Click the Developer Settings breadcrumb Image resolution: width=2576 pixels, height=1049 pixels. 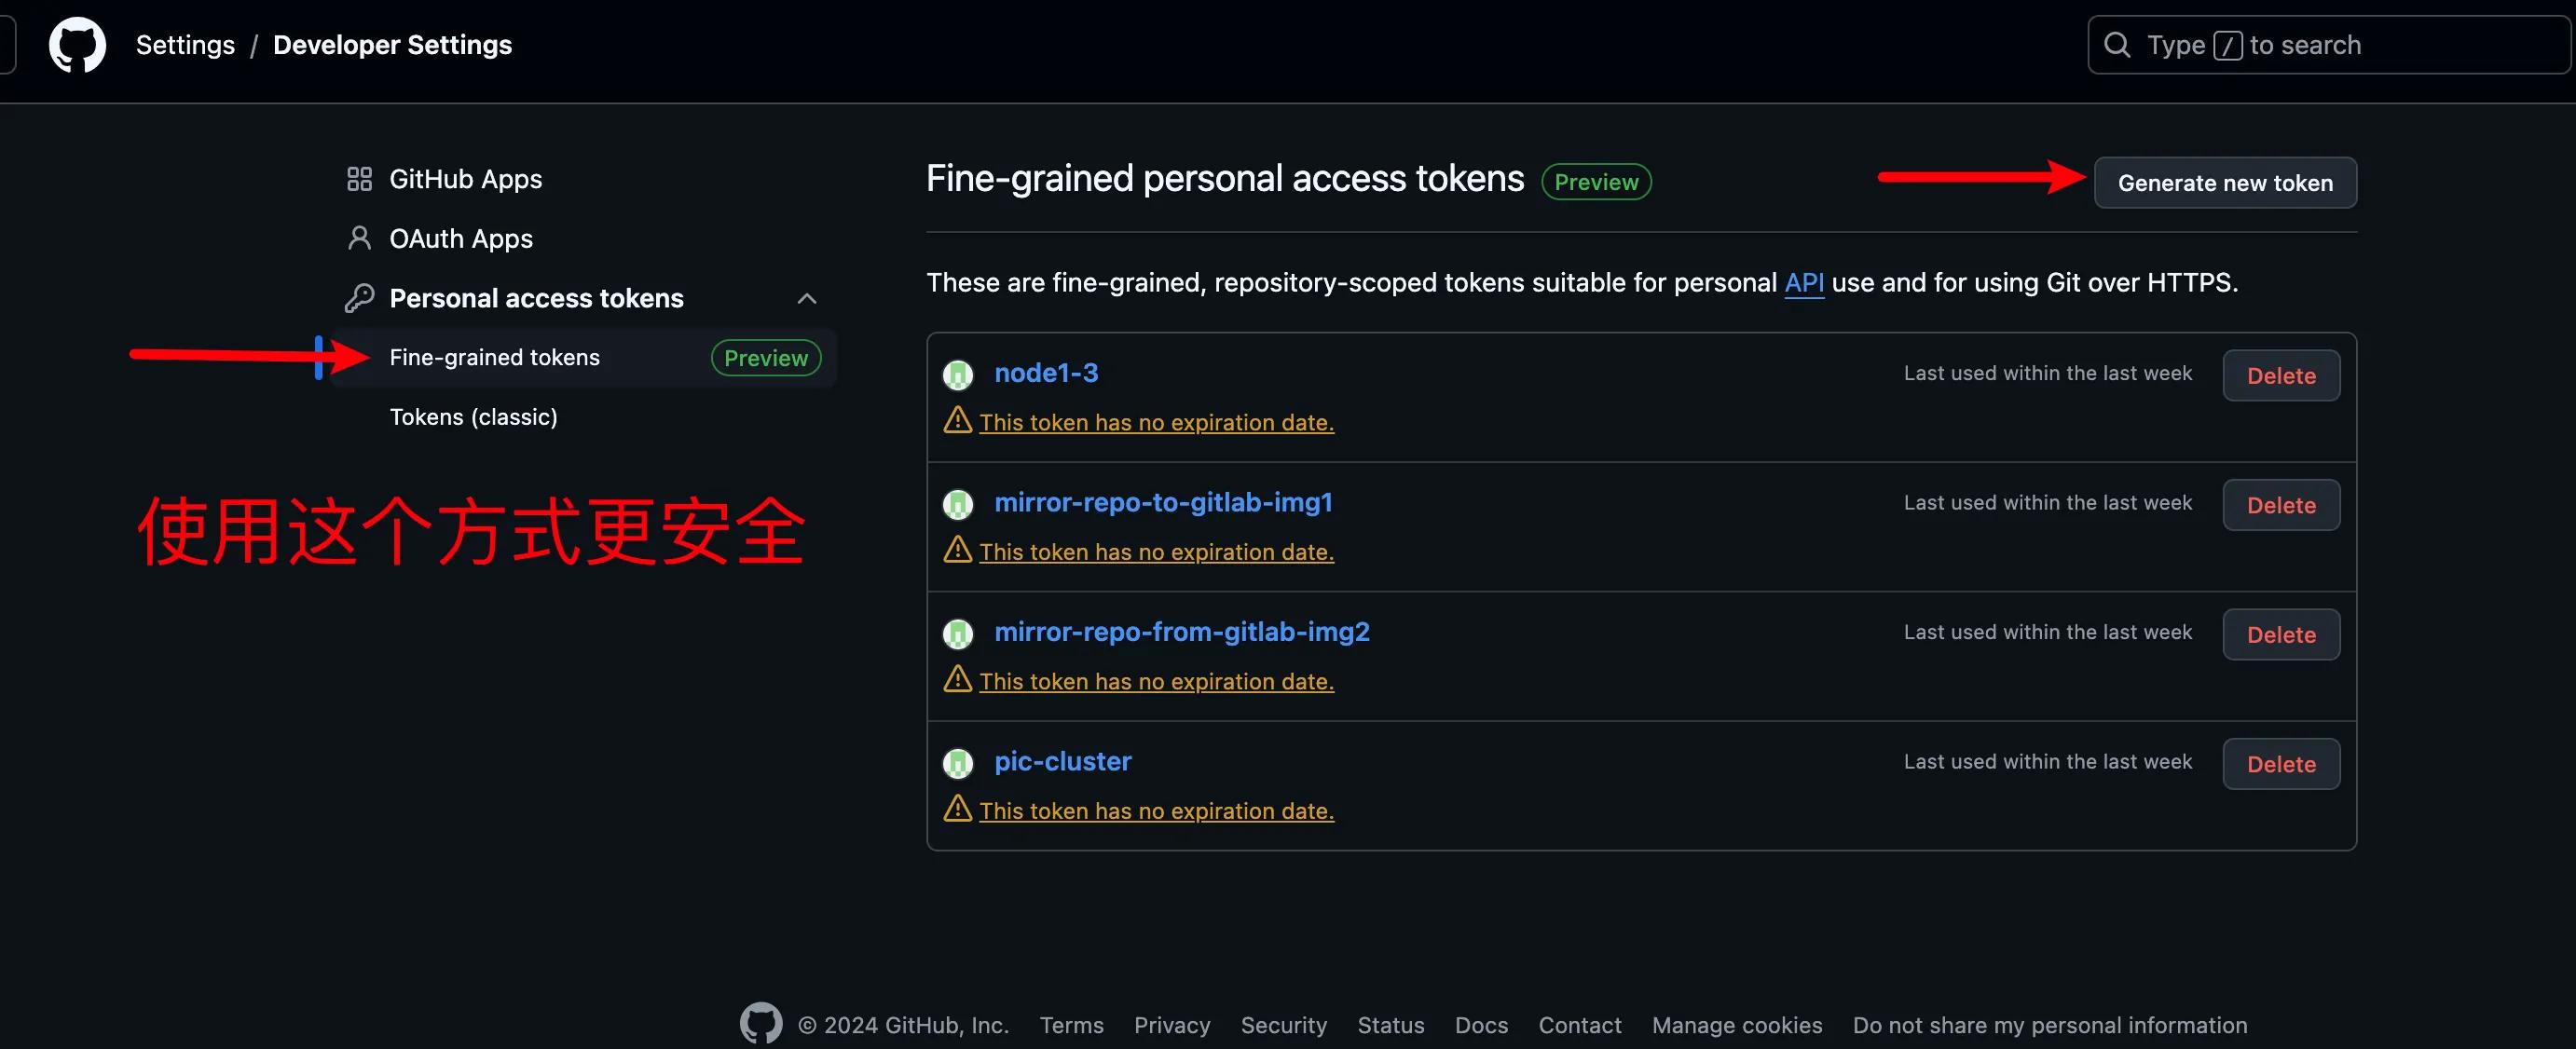pyautogui.click(x=392, y=45)
